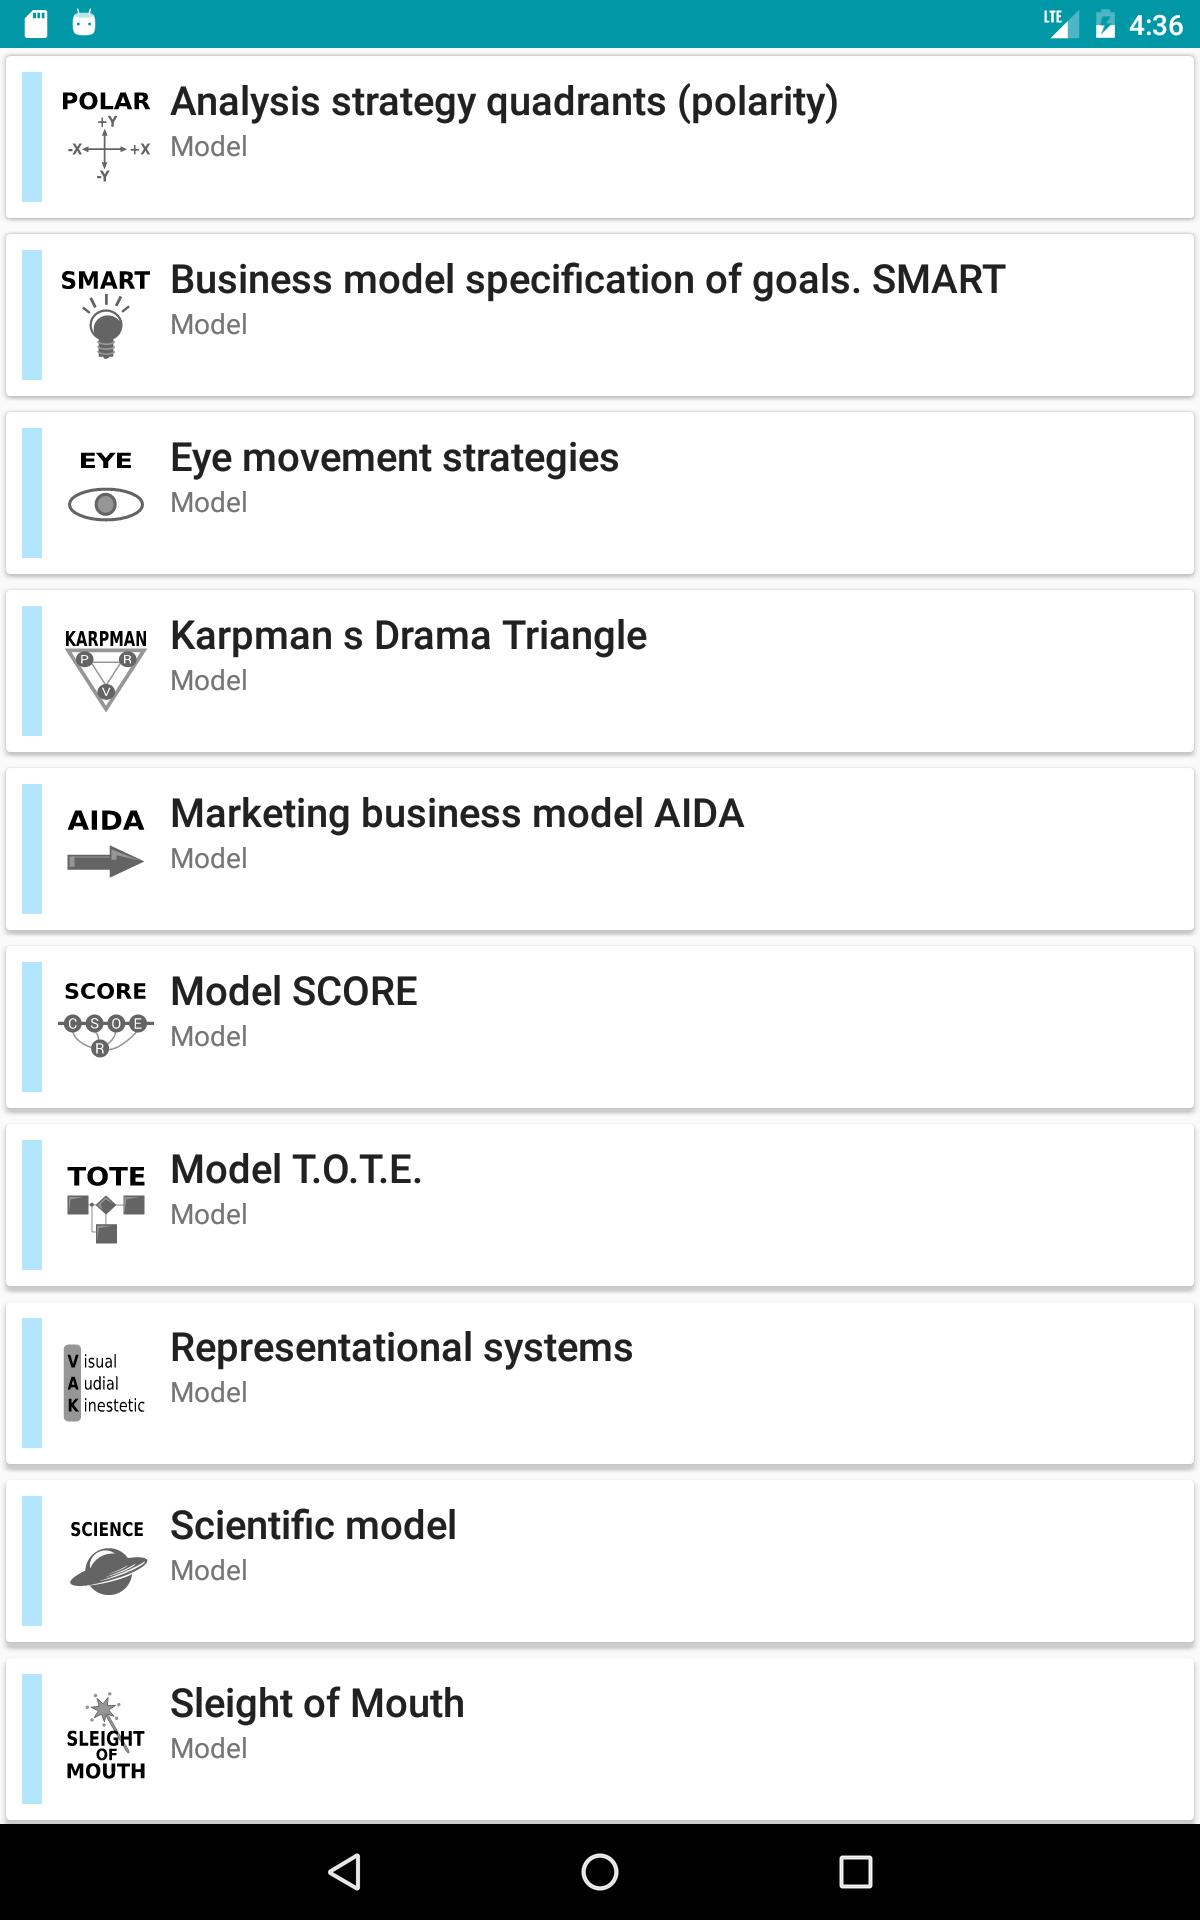1200x1920 pixels.
Task: Open Analysis strategy quadrants (polarity) model
Action: pyautogui.click(x=504, y=102)
